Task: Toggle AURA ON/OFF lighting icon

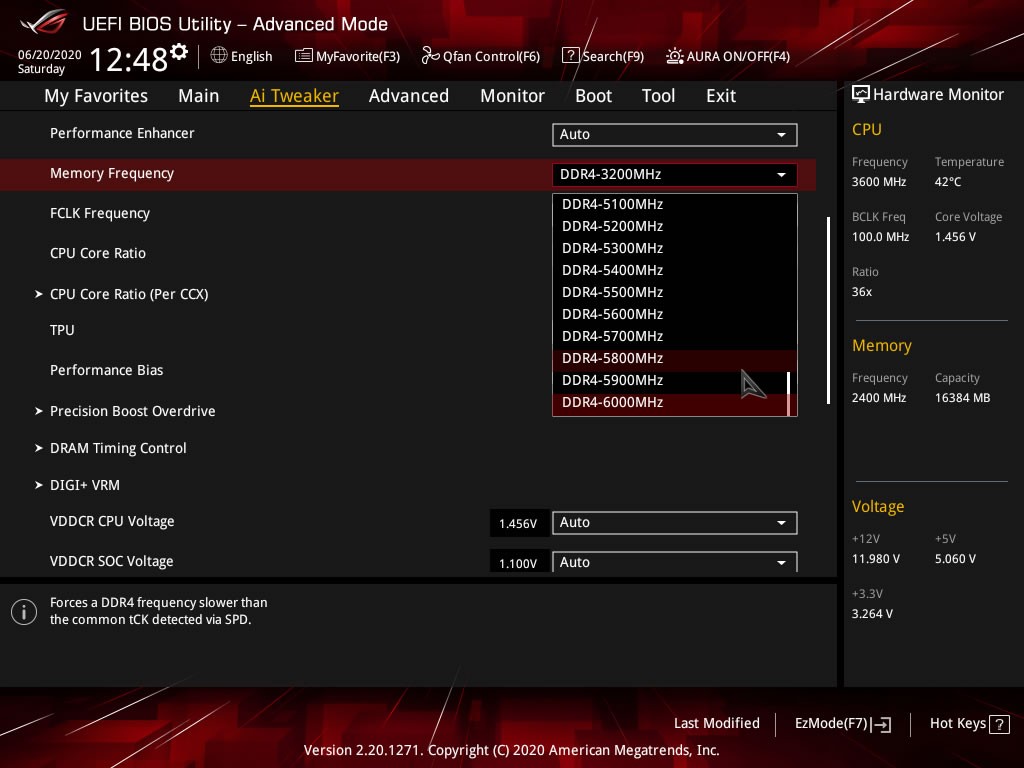Action: [675, 56]
